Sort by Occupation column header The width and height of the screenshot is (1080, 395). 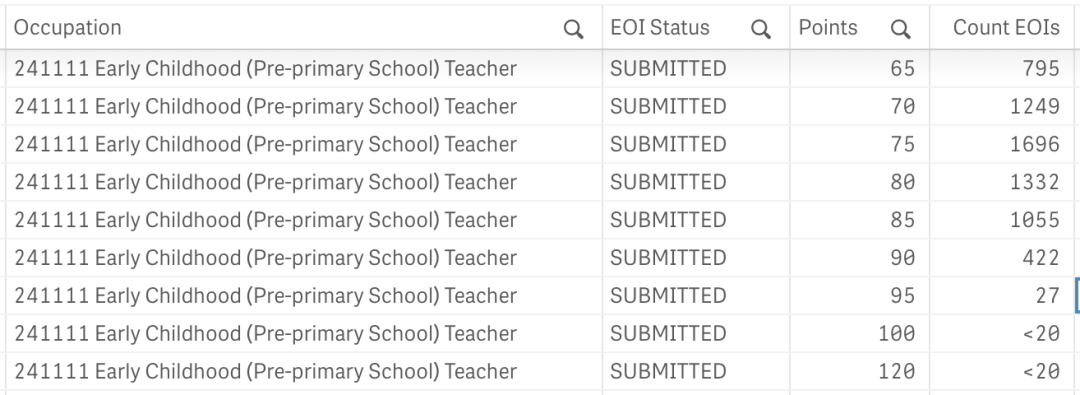[x=68, y=28]
